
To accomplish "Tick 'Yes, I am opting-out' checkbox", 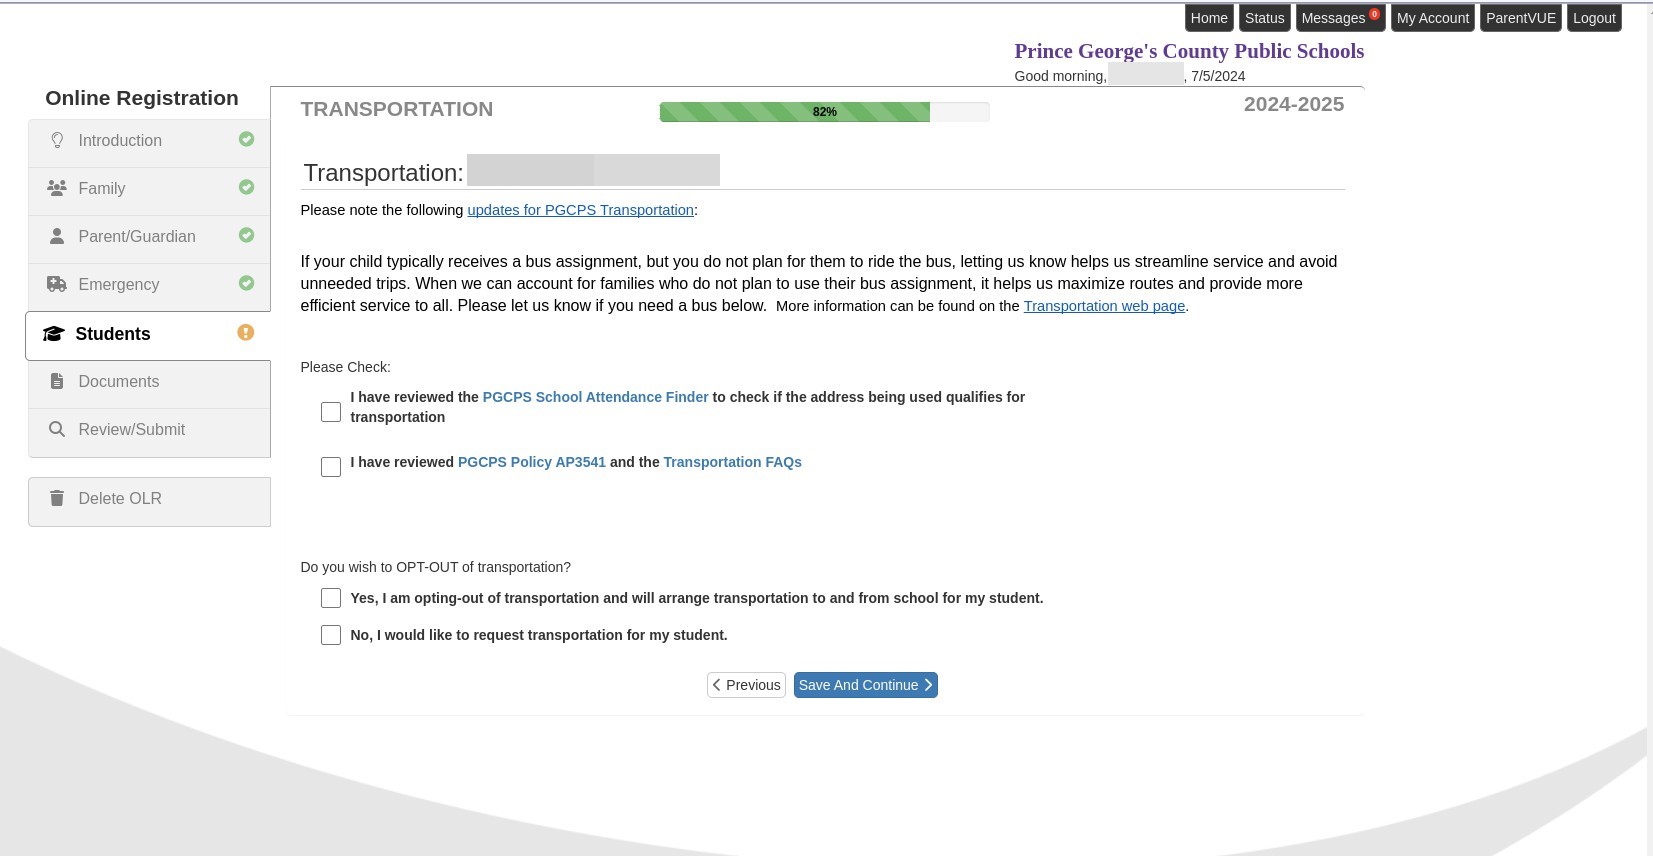I will pos(331,598).
